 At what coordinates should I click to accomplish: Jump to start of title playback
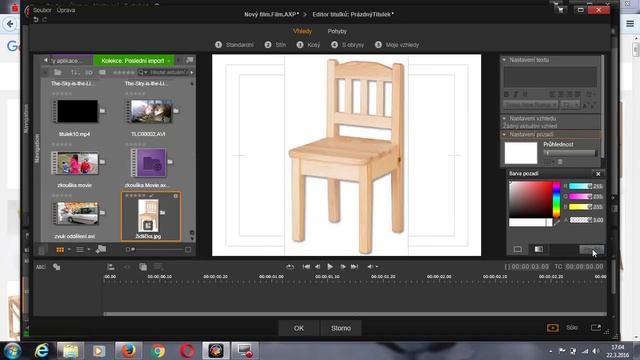pyautogui.click(x=306, y=267)
